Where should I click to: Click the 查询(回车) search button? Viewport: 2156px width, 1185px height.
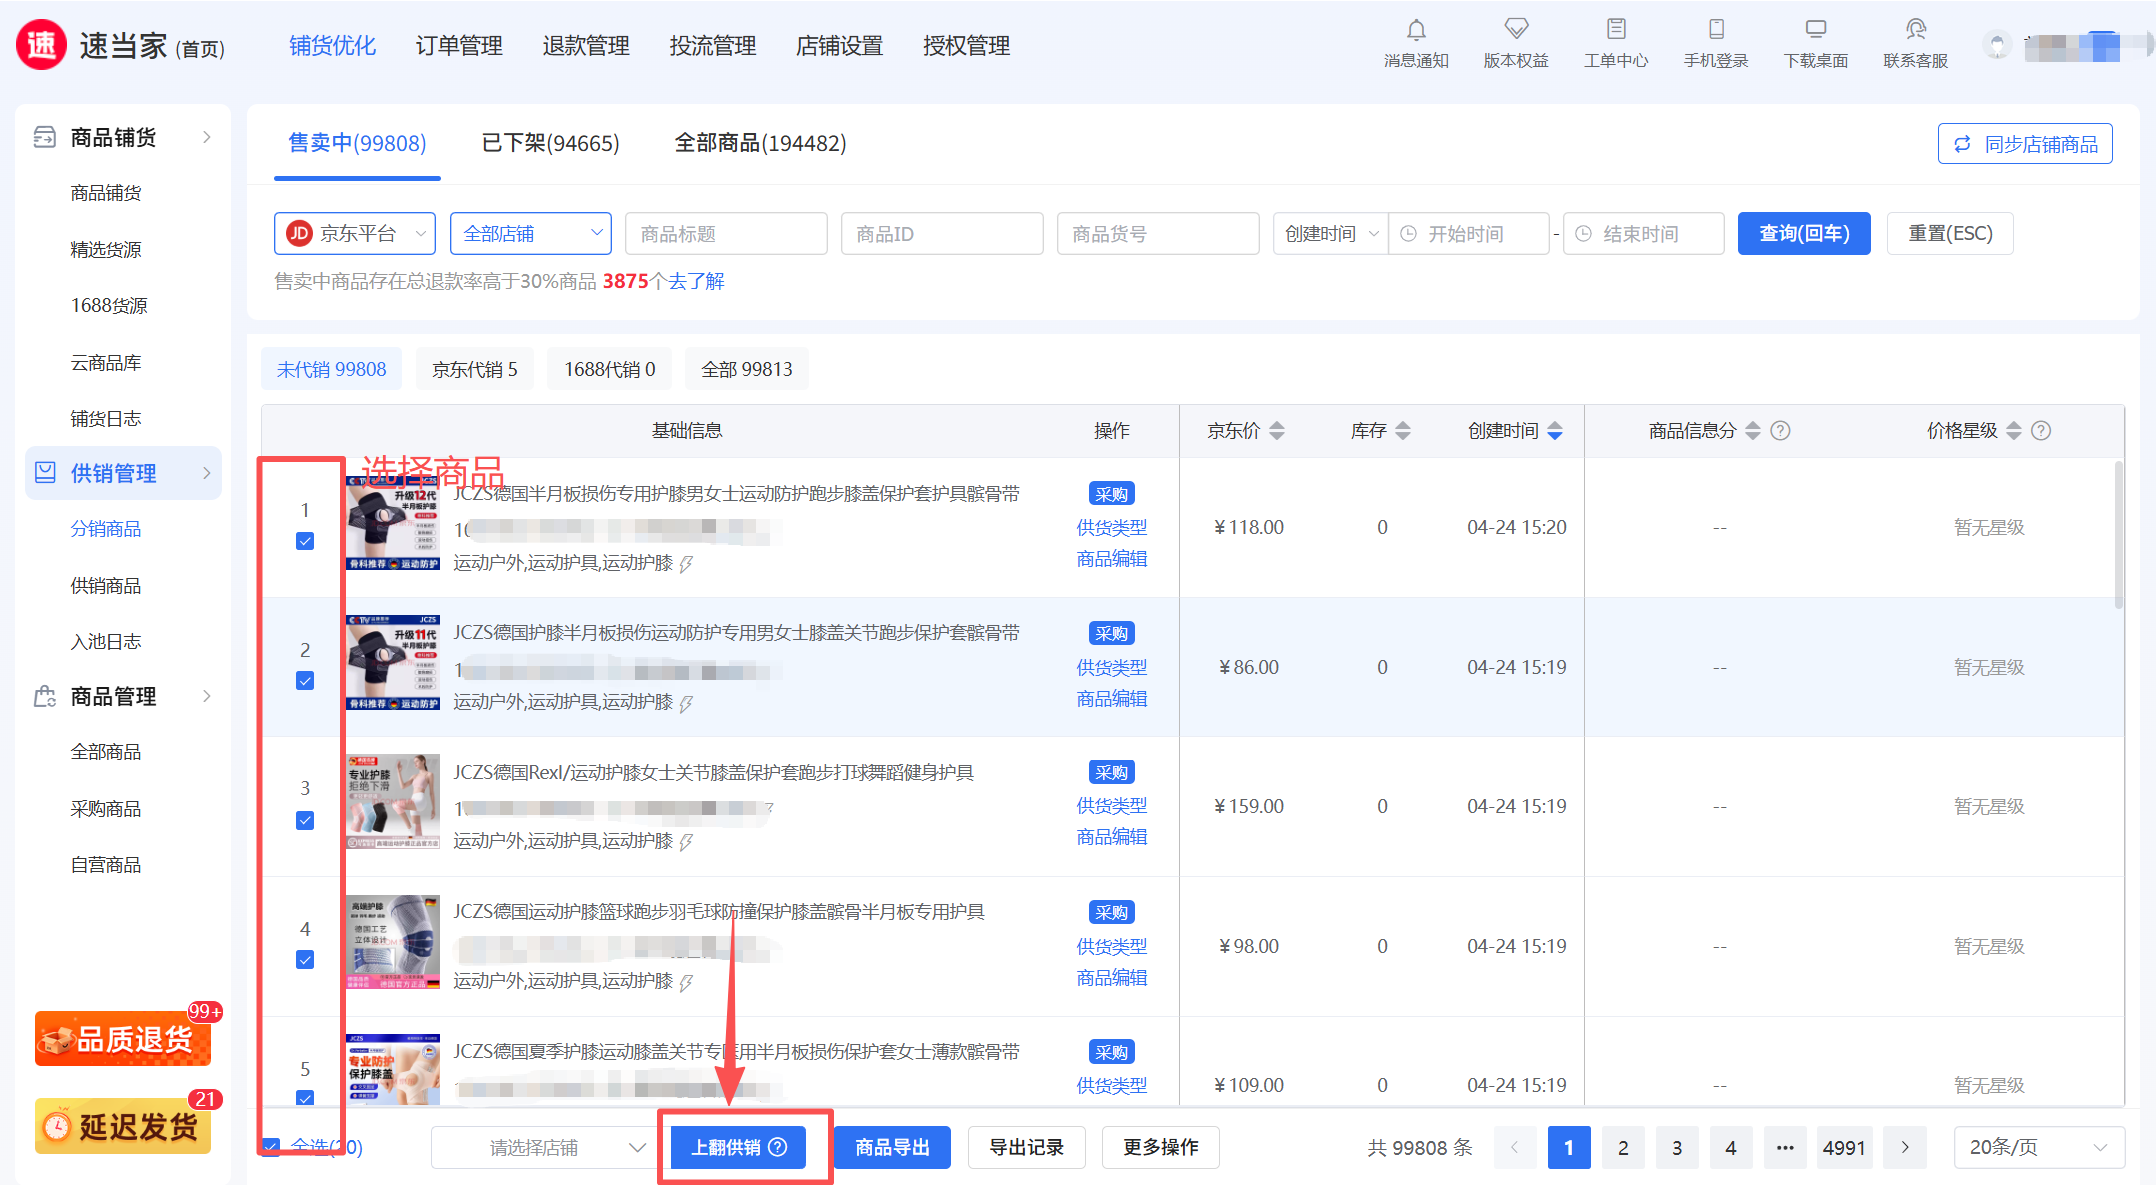[1803, 234]
